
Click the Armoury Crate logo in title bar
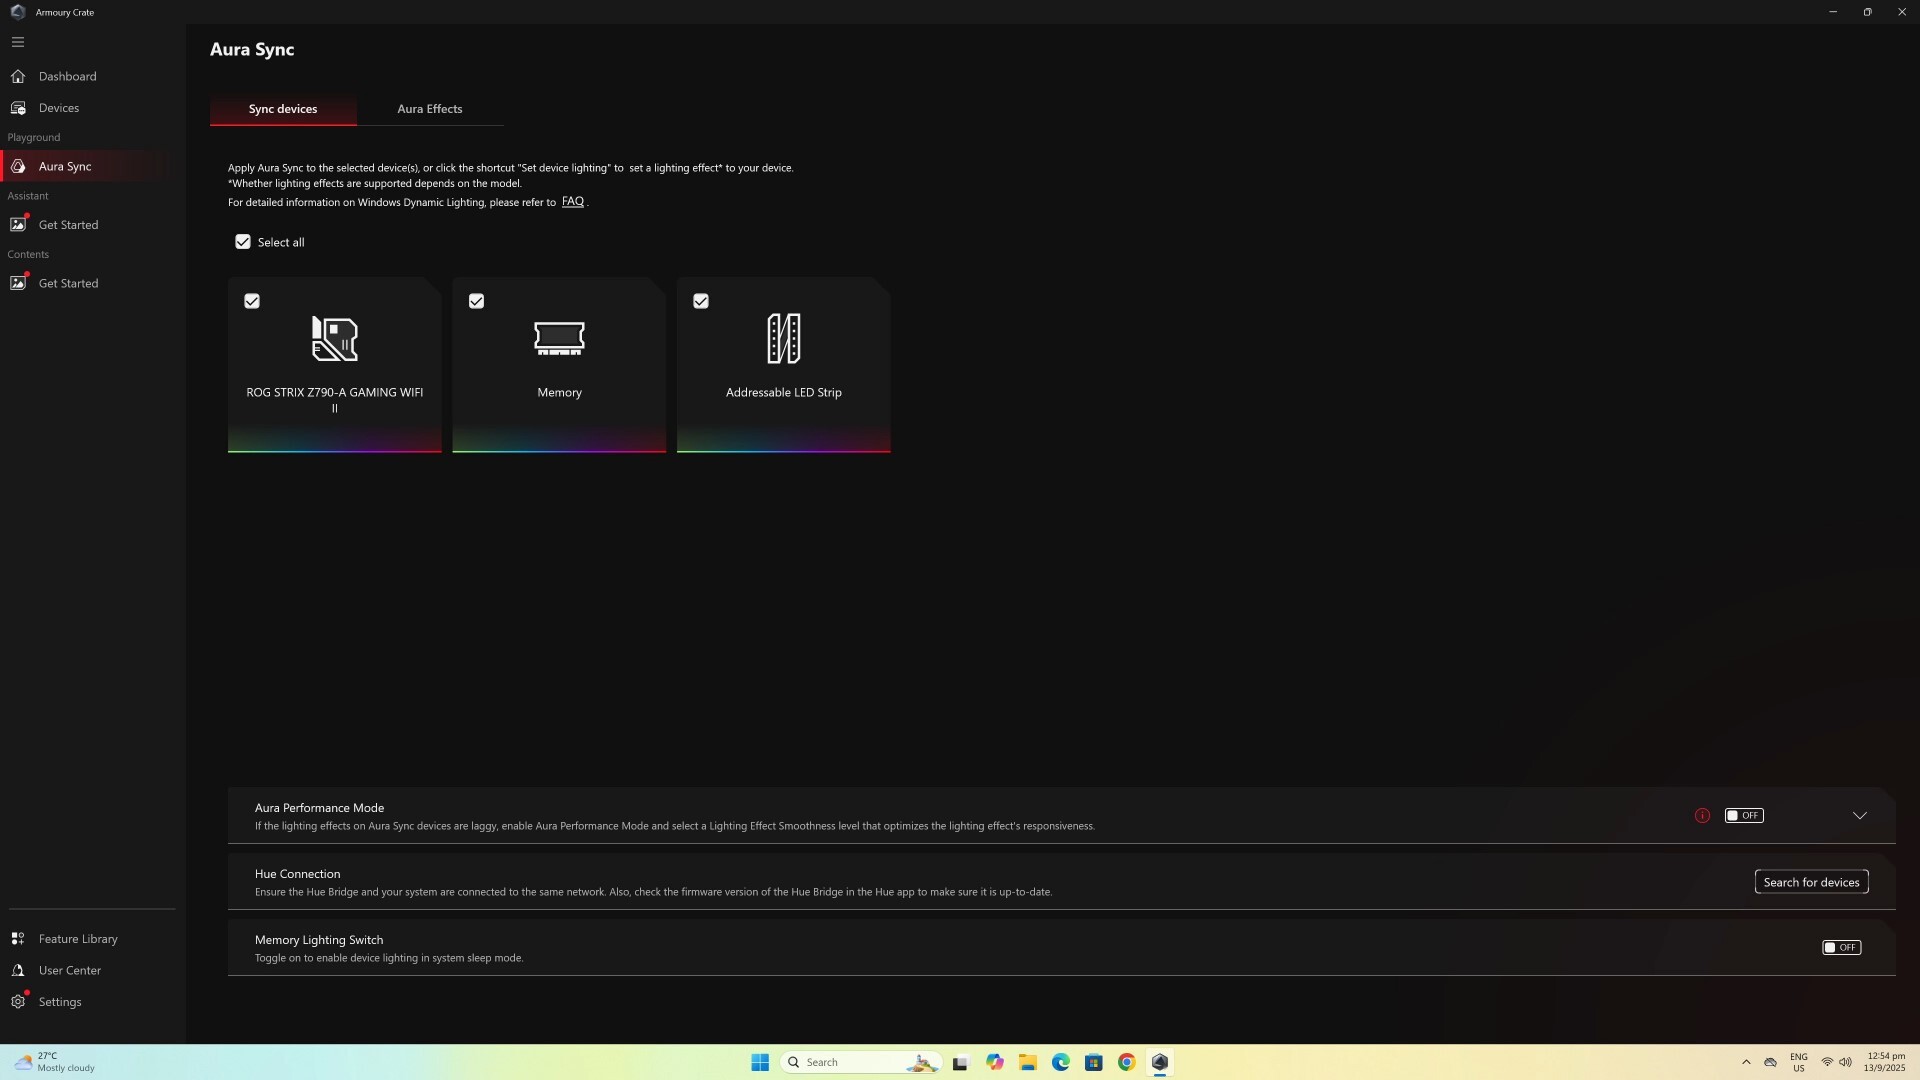click(x=17, y=12)
